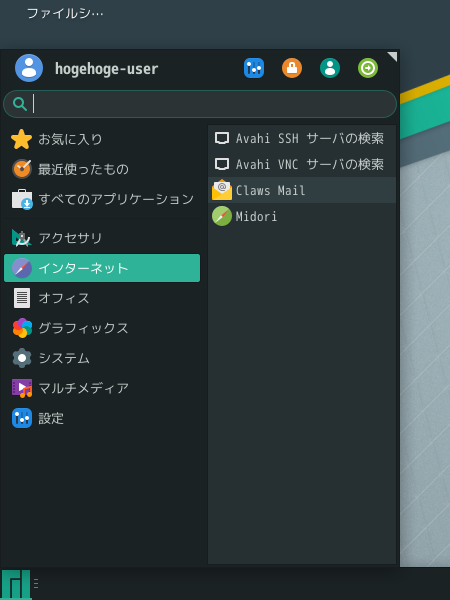Click the hogehoge-user name label
Image resolution: width=450 pixels, height=600 pixels.
106,69
